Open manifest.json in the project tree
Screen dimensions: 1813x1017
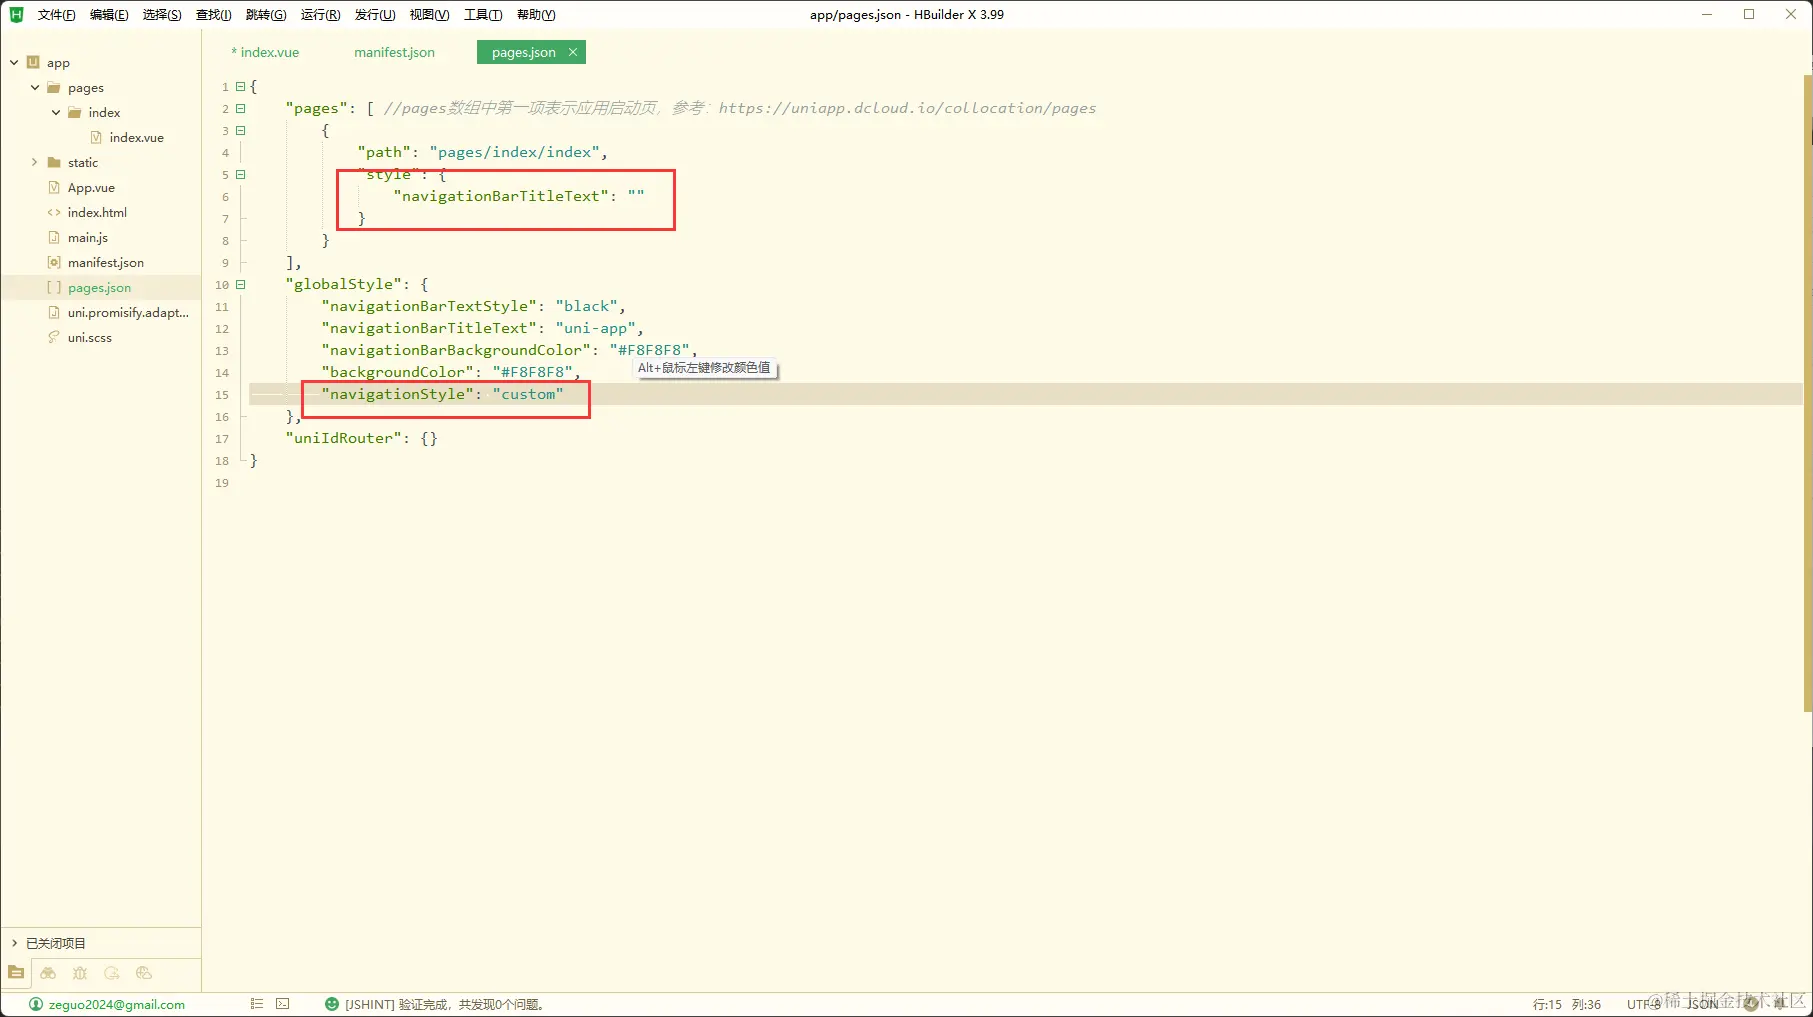(x=106, y=263)
